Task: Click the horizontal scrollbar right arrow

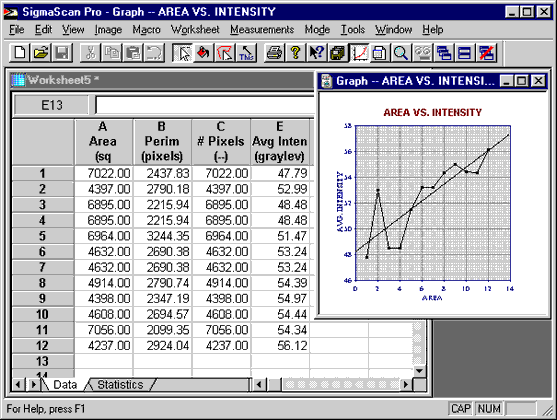Action: point(406,384)
